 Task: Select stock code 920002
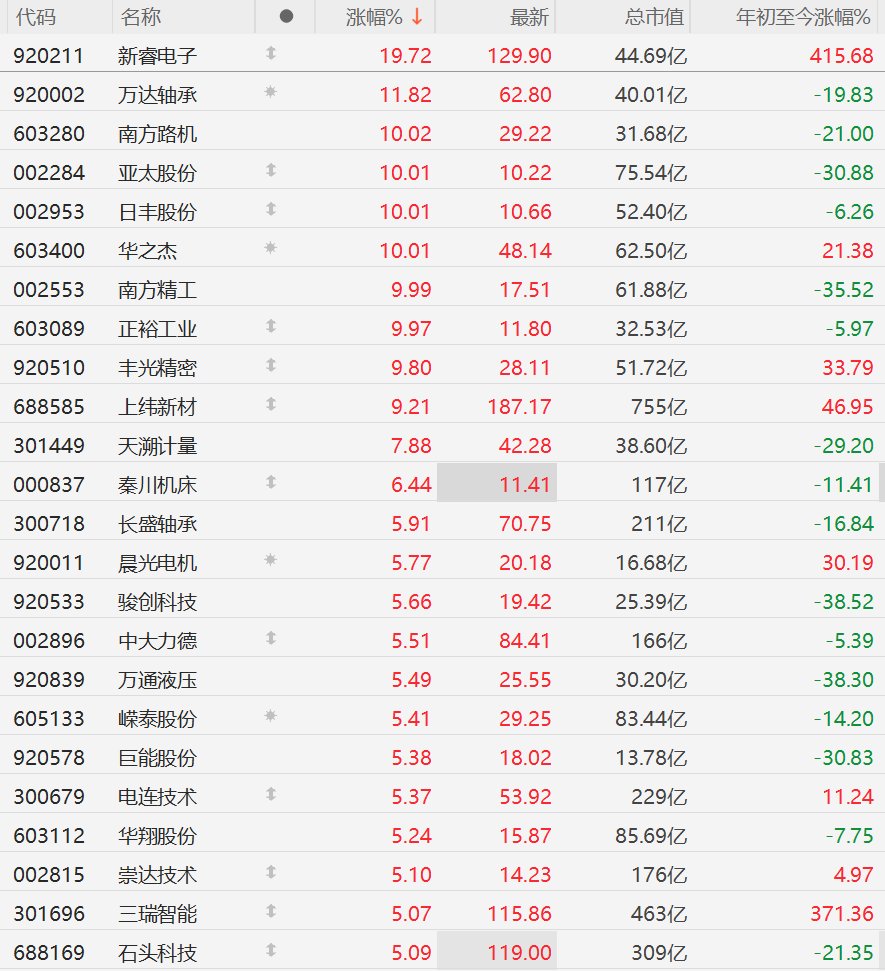(49, 95)
